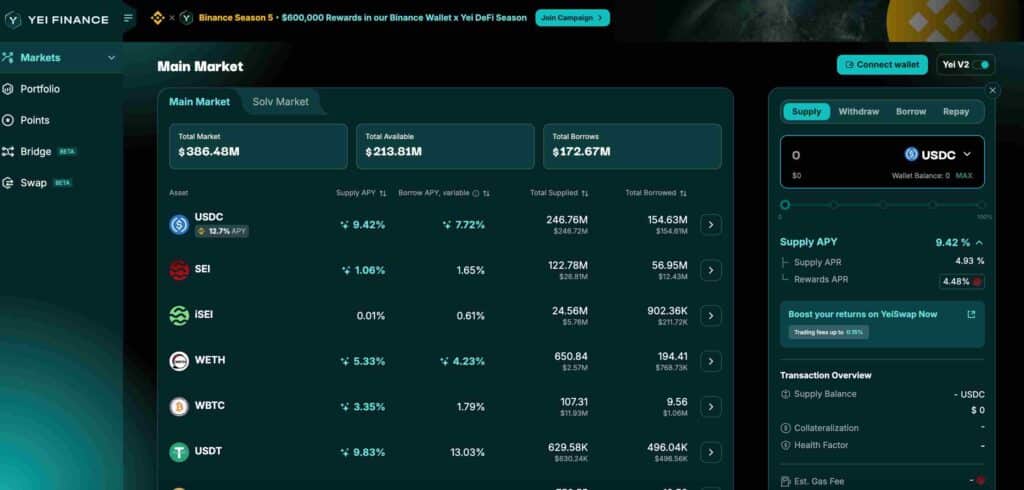1024x490 pixels.
Task: Sort the table by Supply APY
Action: (383, 193)
